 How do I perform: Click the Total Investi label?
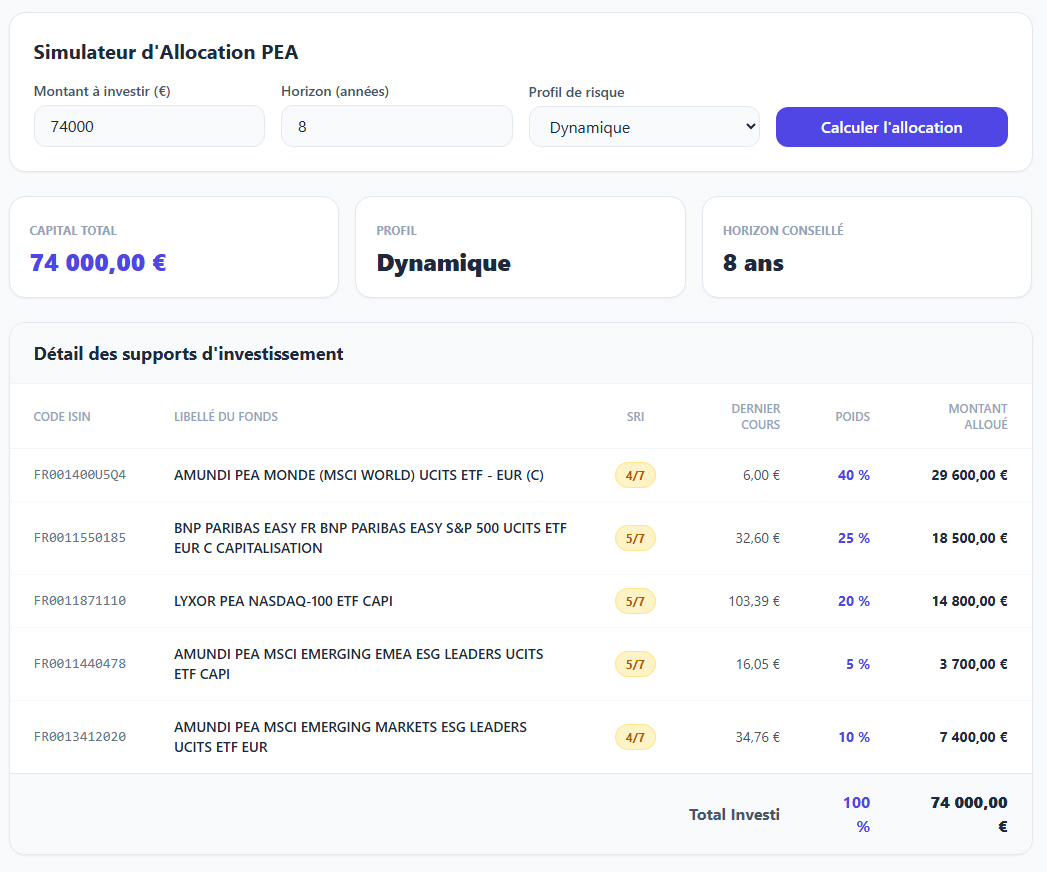tap(734, 815)
